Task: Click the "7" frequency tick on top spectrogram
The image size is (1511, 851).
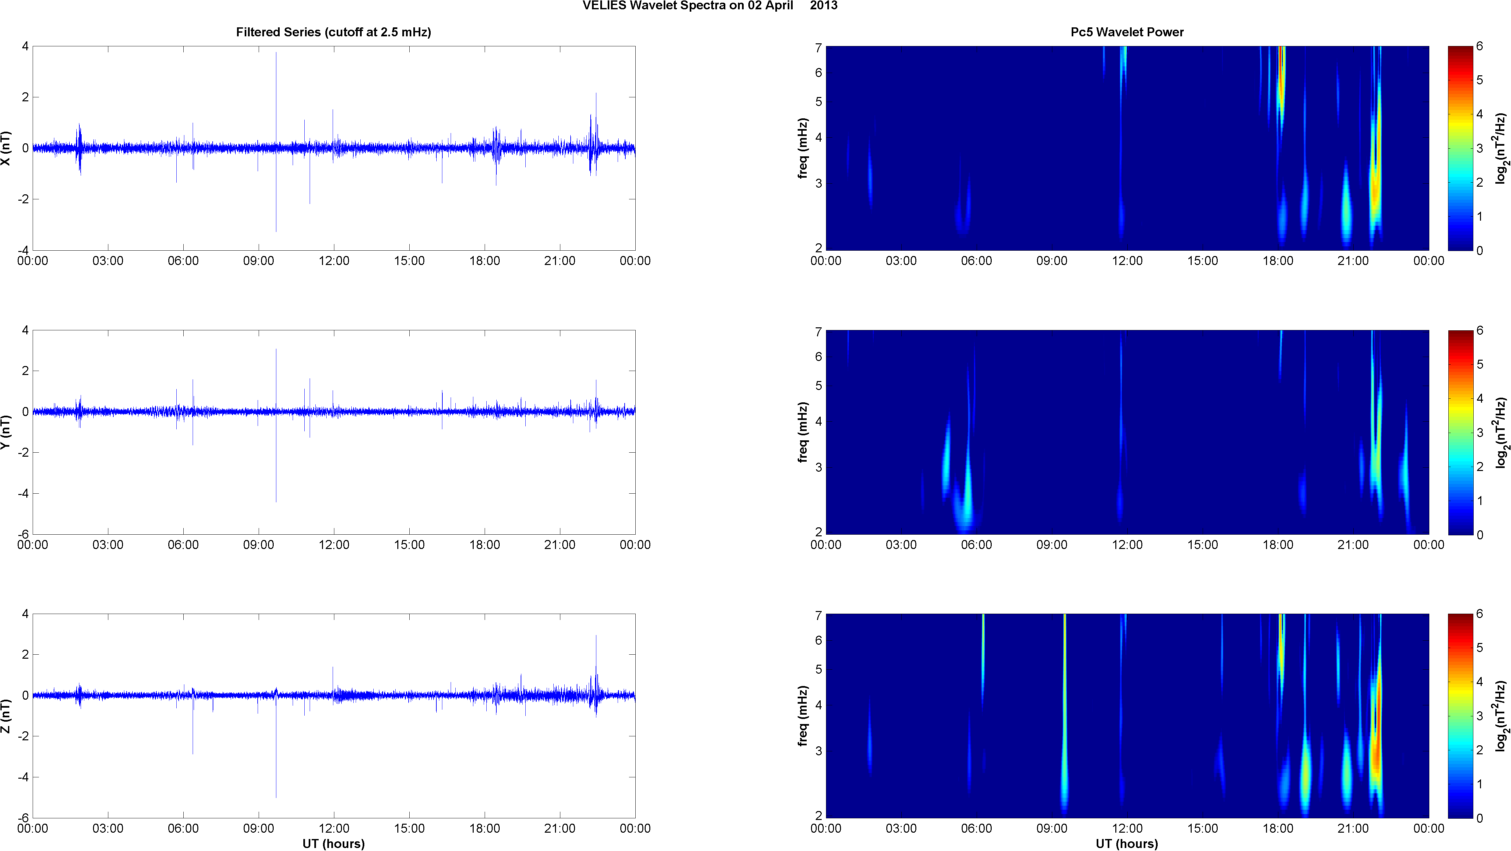Action: coord(818,48)
